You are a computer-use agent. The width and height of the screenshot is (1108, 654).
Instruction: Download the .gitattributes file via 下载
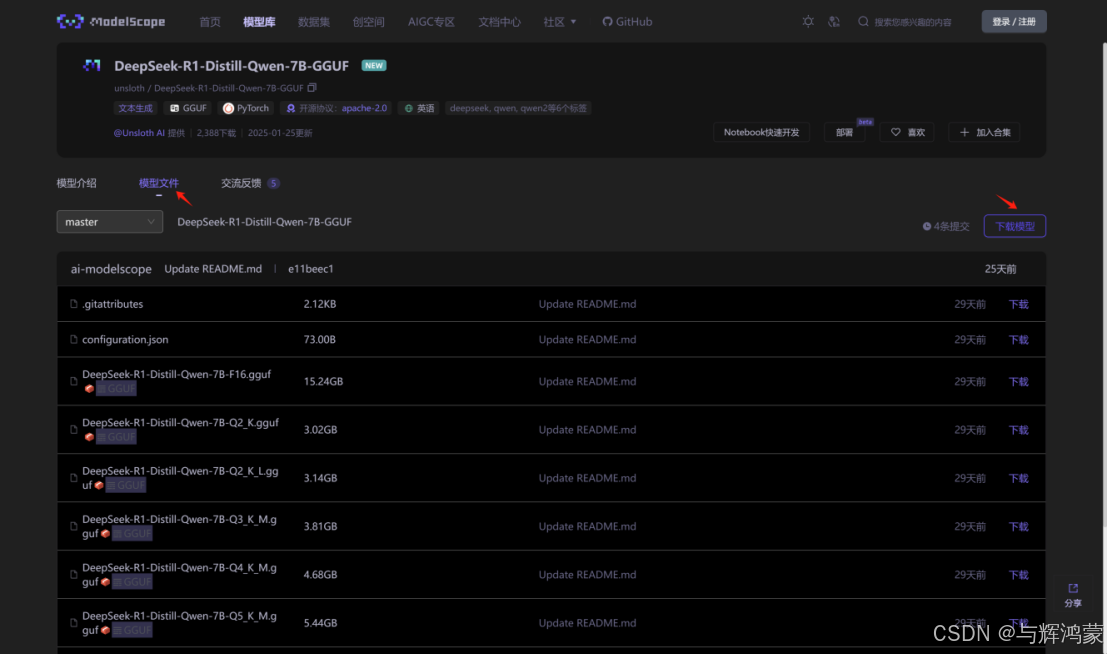(1018, 304)
